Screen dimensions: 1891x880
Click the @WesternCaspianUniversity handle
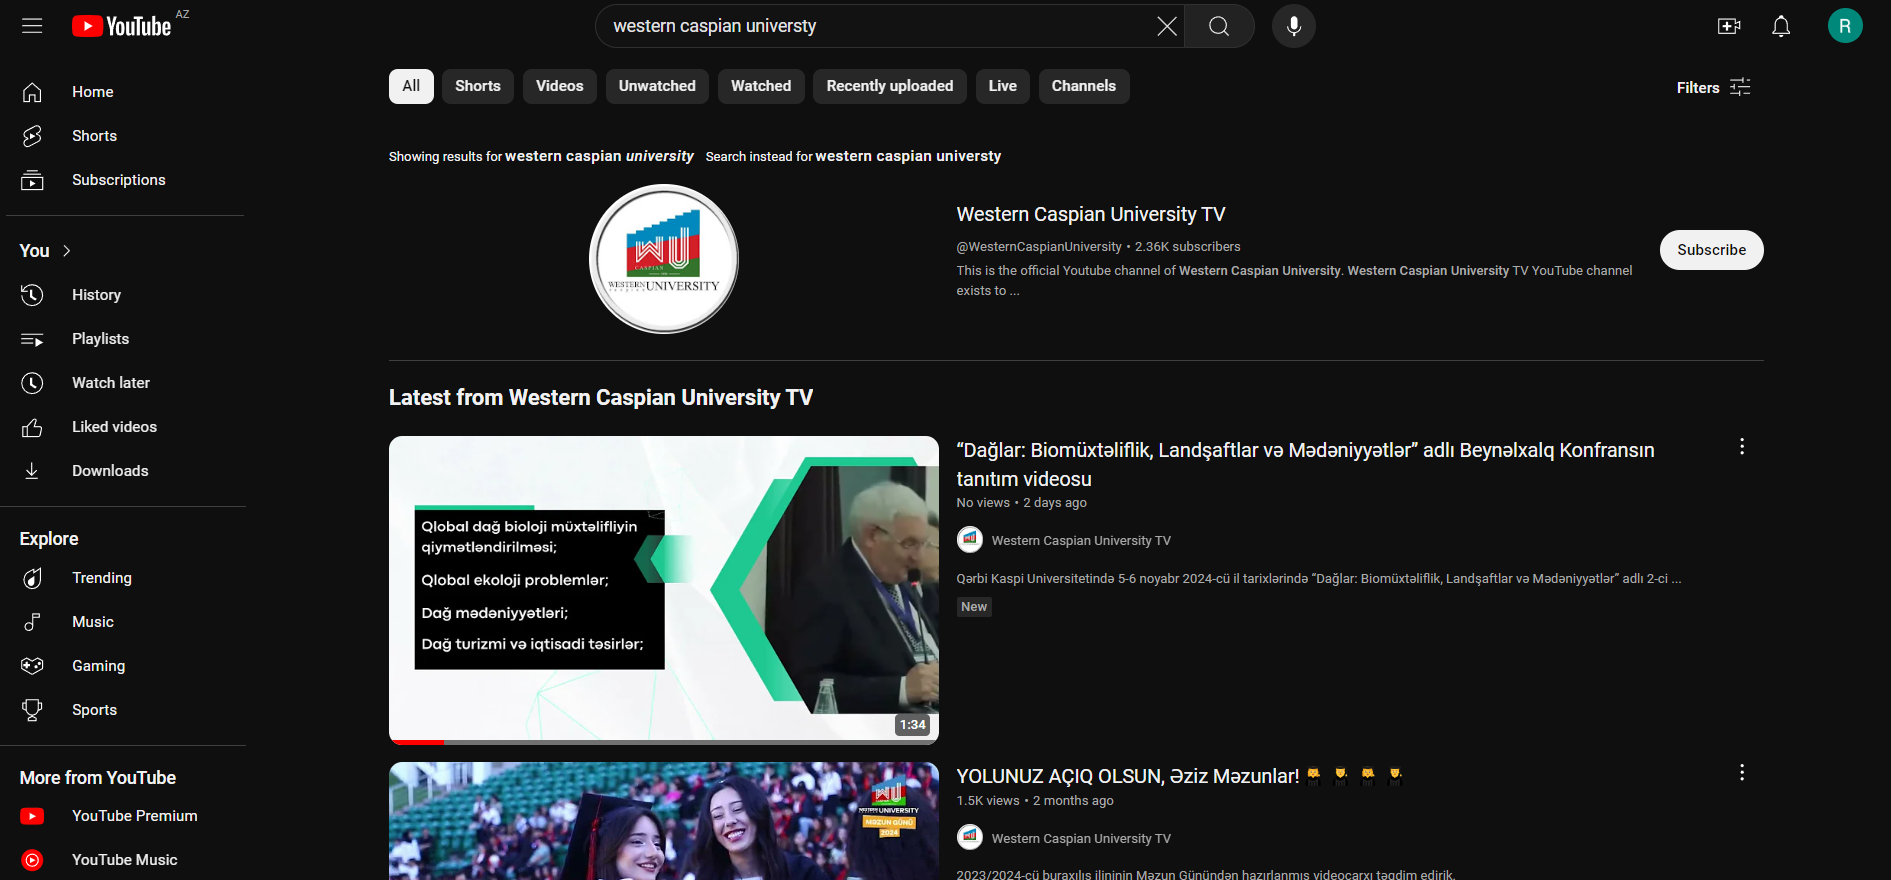tap(1039, 247)
